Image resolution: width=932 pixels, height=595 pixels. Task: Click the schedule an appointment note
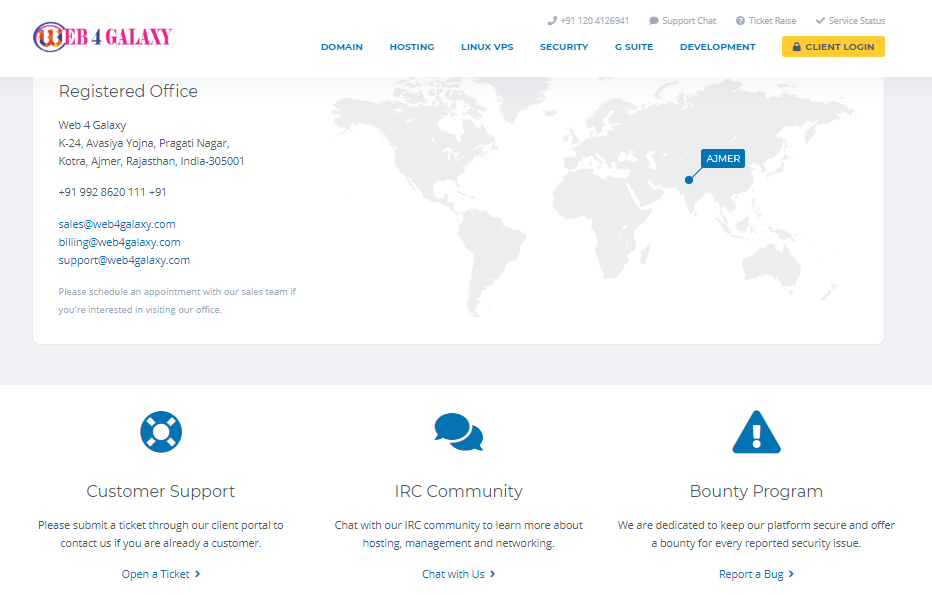(177, 301)
